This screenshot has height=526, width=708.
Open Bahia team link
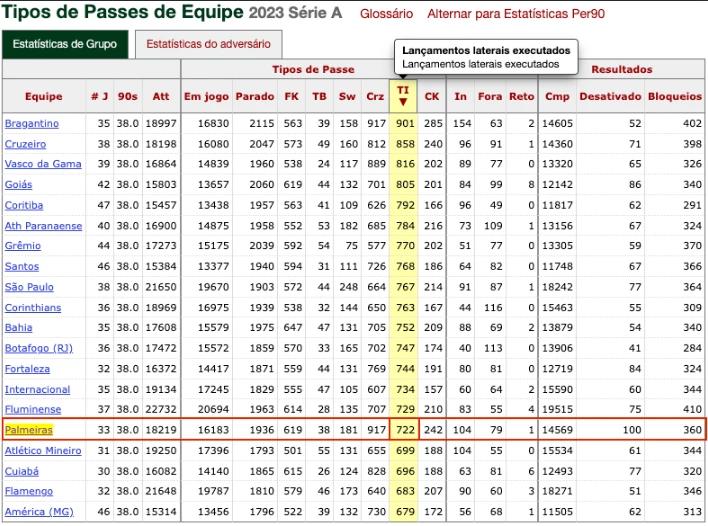click(x=18, y=327)
